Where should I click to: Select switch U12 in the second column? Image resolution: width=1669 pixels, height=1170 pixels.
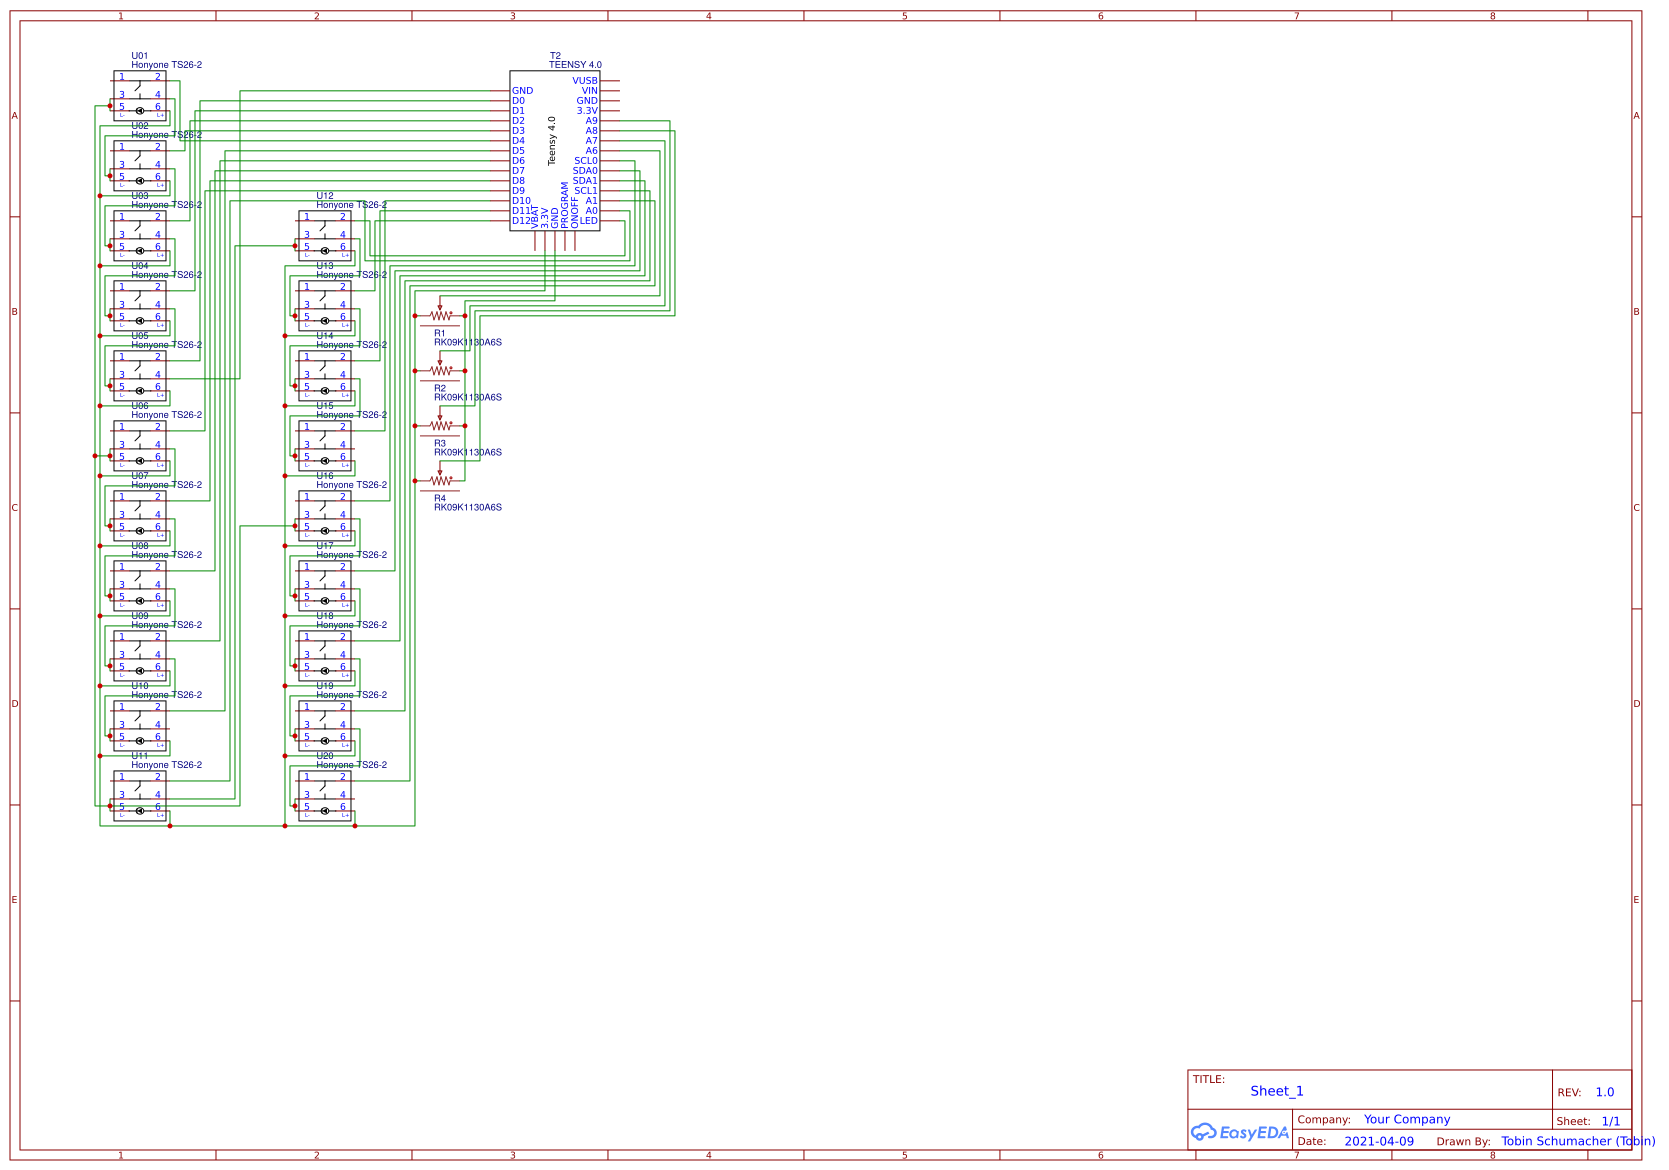click(x=325, y=240)
